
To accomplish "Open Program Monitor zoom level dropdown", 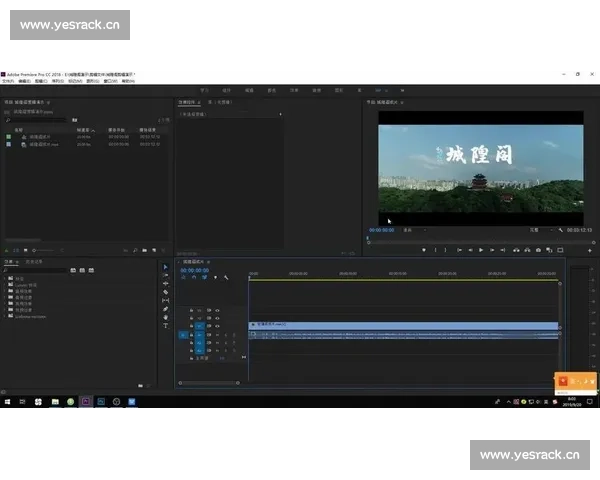I will pyautogui.click(x=414, y=230).
